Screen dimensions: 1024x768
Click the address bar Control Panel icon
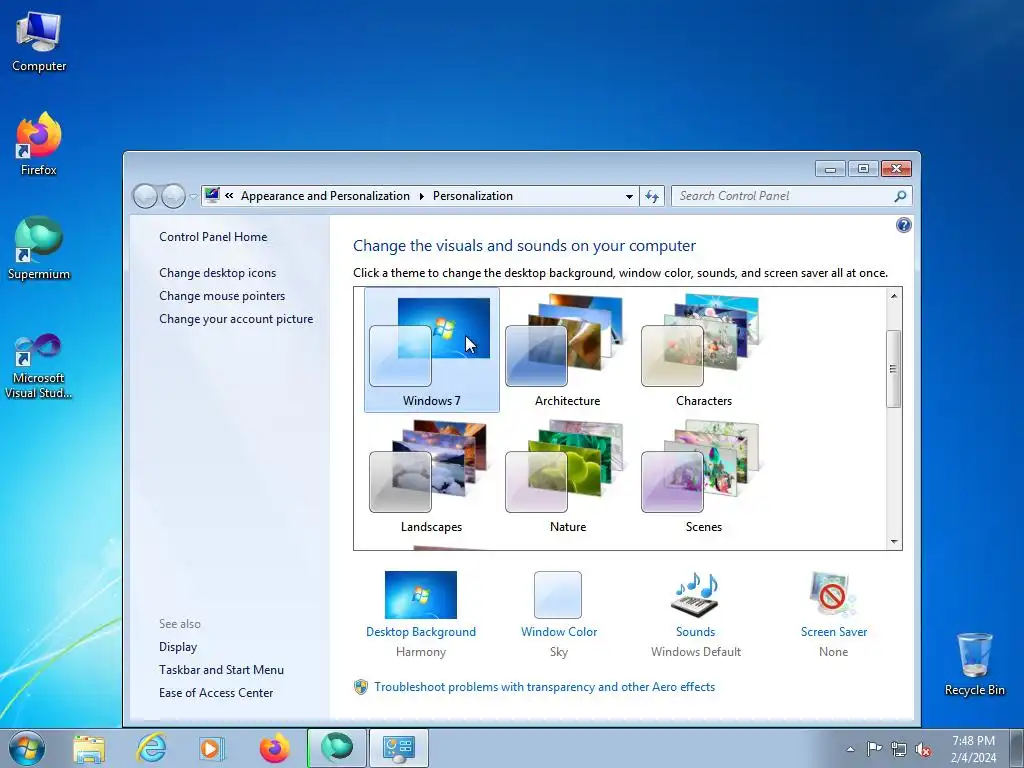[x=212, y=195]
